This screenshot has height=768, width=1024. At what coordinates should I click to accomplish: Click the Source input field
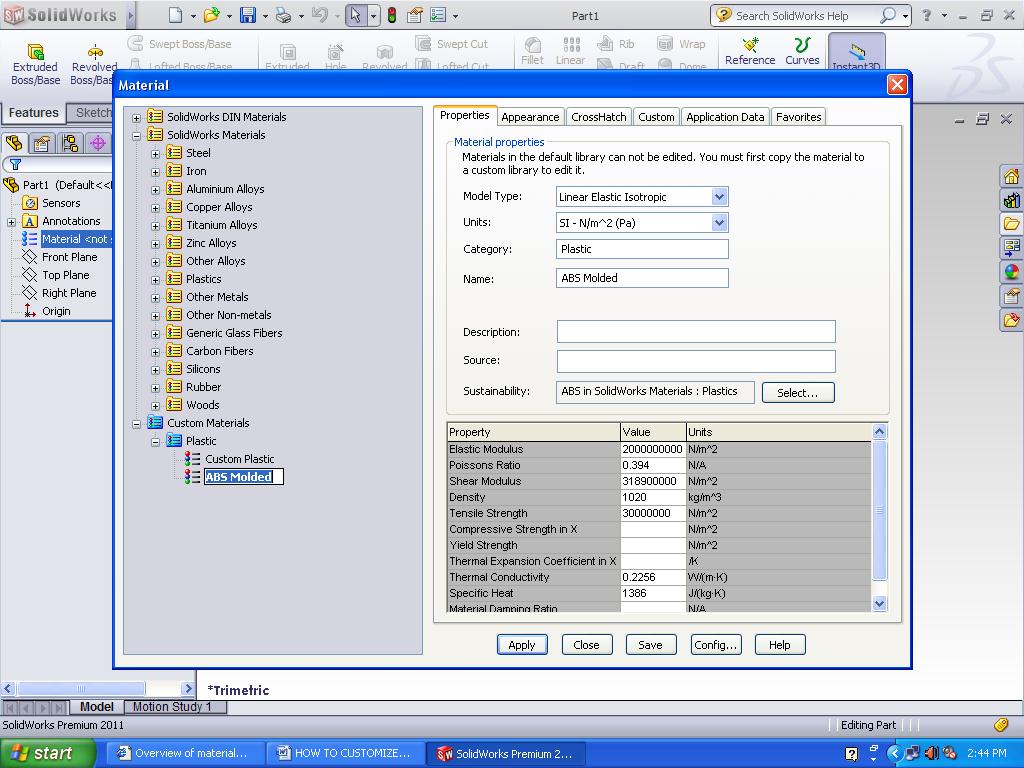coord(696,361)
